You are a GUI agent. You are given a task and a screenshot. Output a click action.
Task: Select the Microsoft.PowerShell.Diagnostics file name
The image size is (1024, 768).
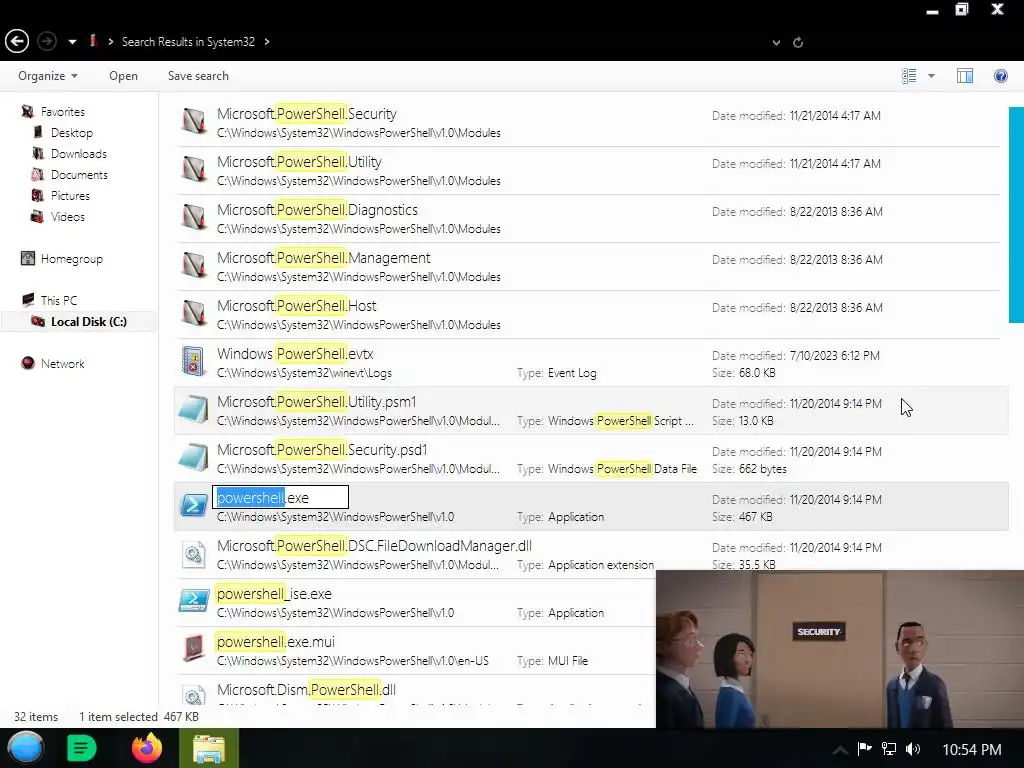317,210
